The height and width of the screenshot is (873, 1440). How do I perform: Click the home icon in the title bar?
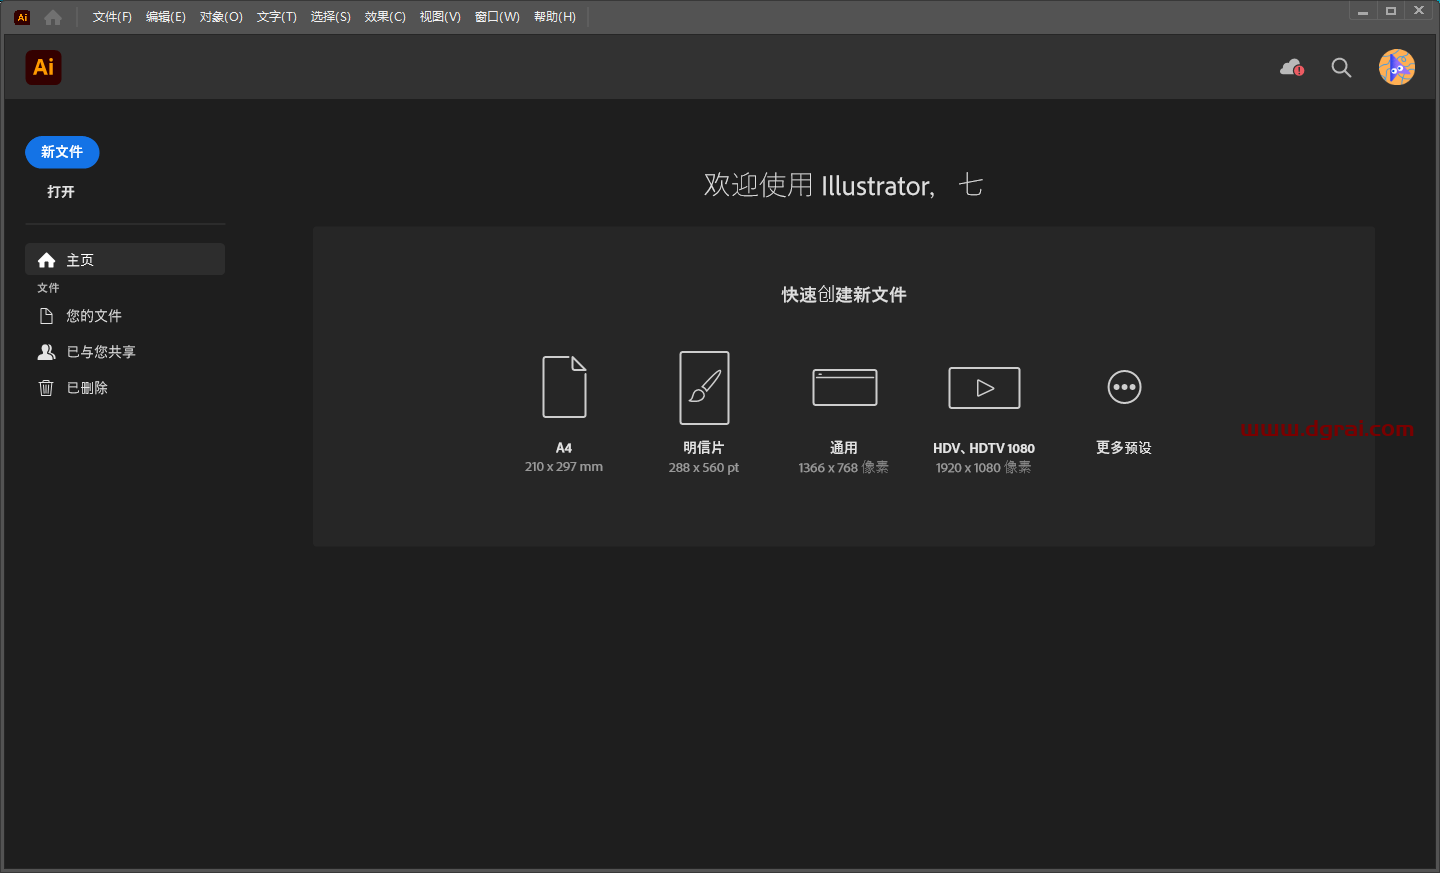[x=53, y=17]
